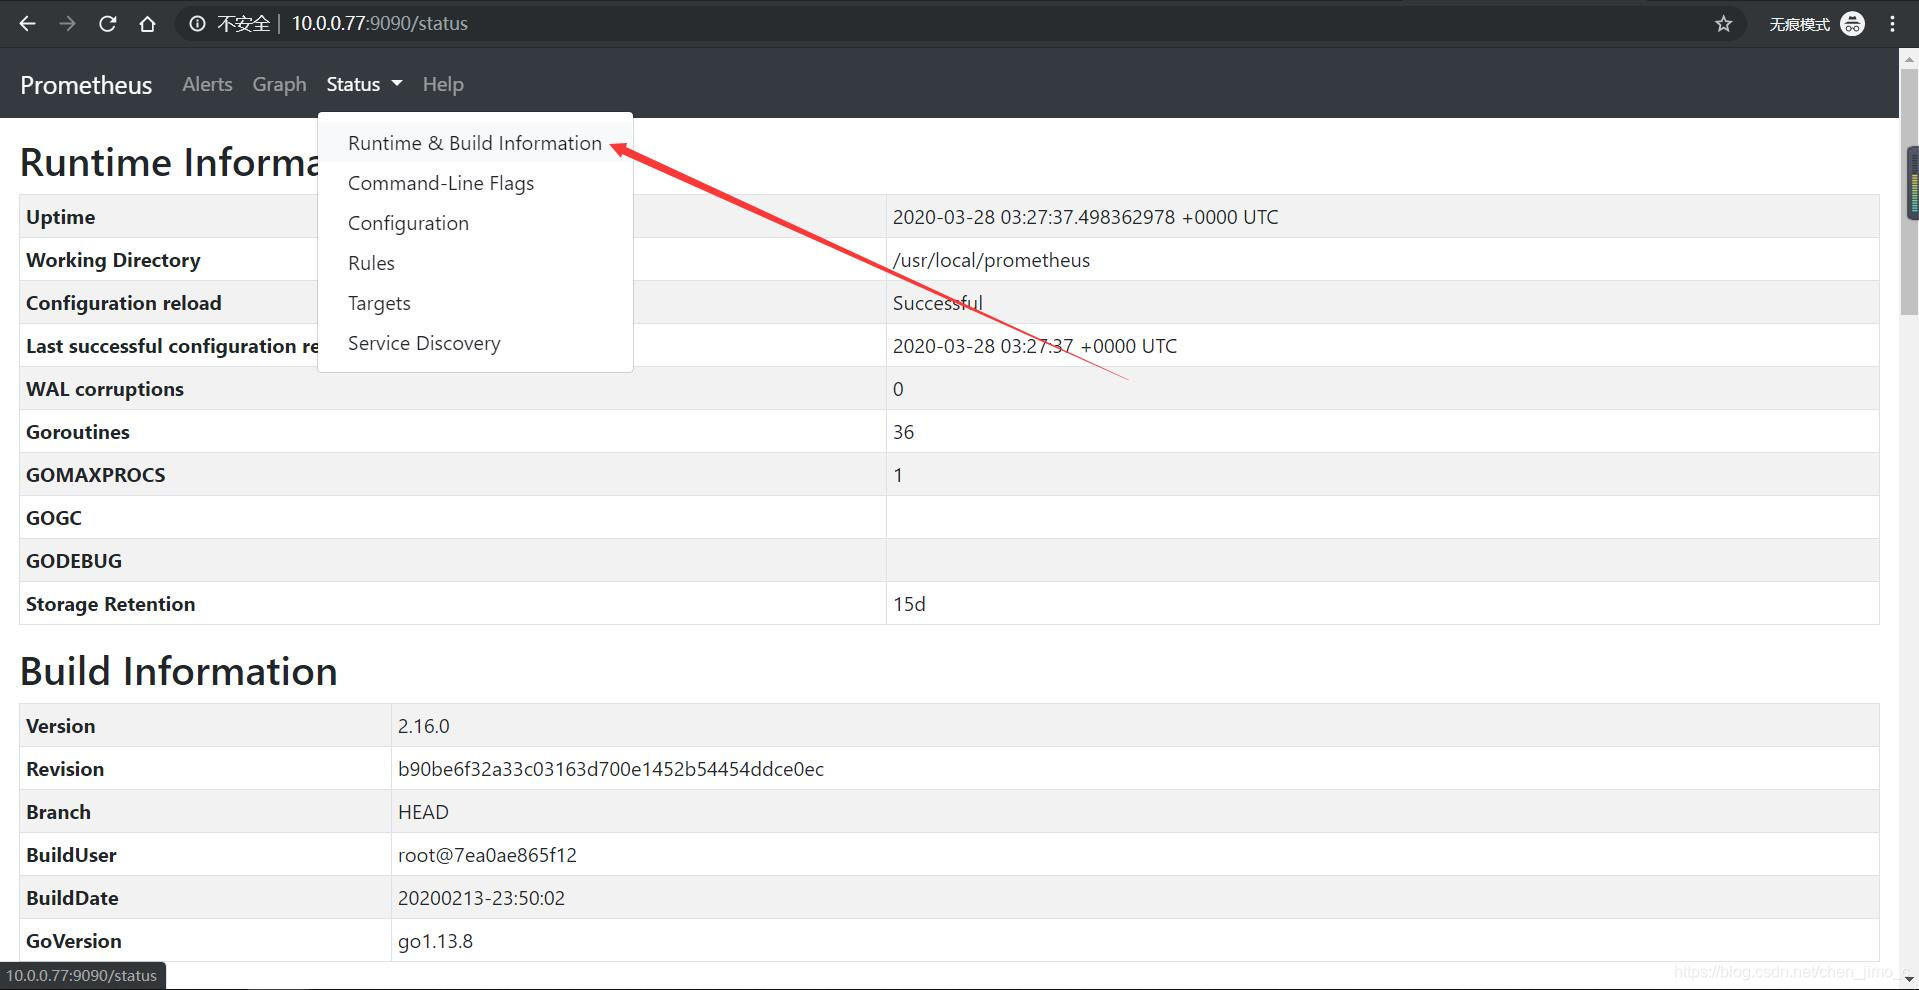Click the GOMAXPROCS label
The width and height of the screenshot is (1919, 990).
tap(96, 475)
